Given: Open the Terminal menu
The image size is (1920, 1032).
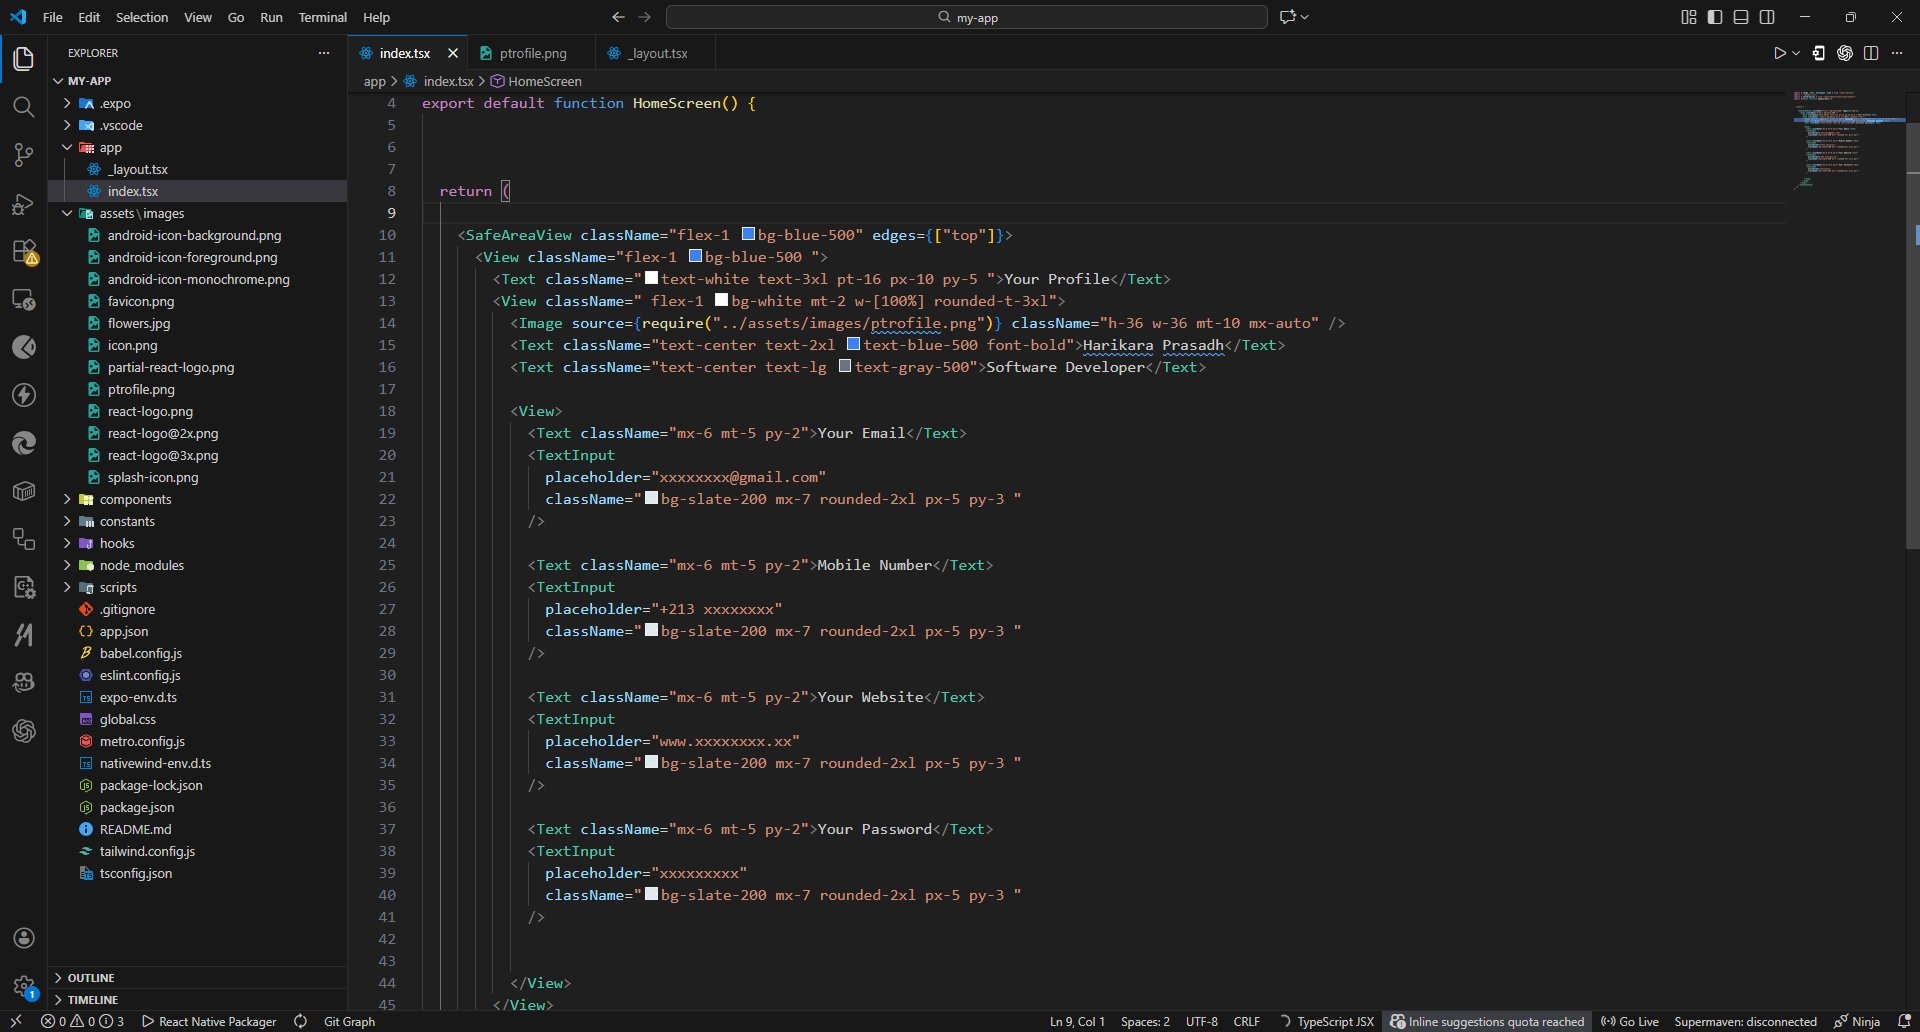Looking at the screenshot, I should click(x=322, y=17).
